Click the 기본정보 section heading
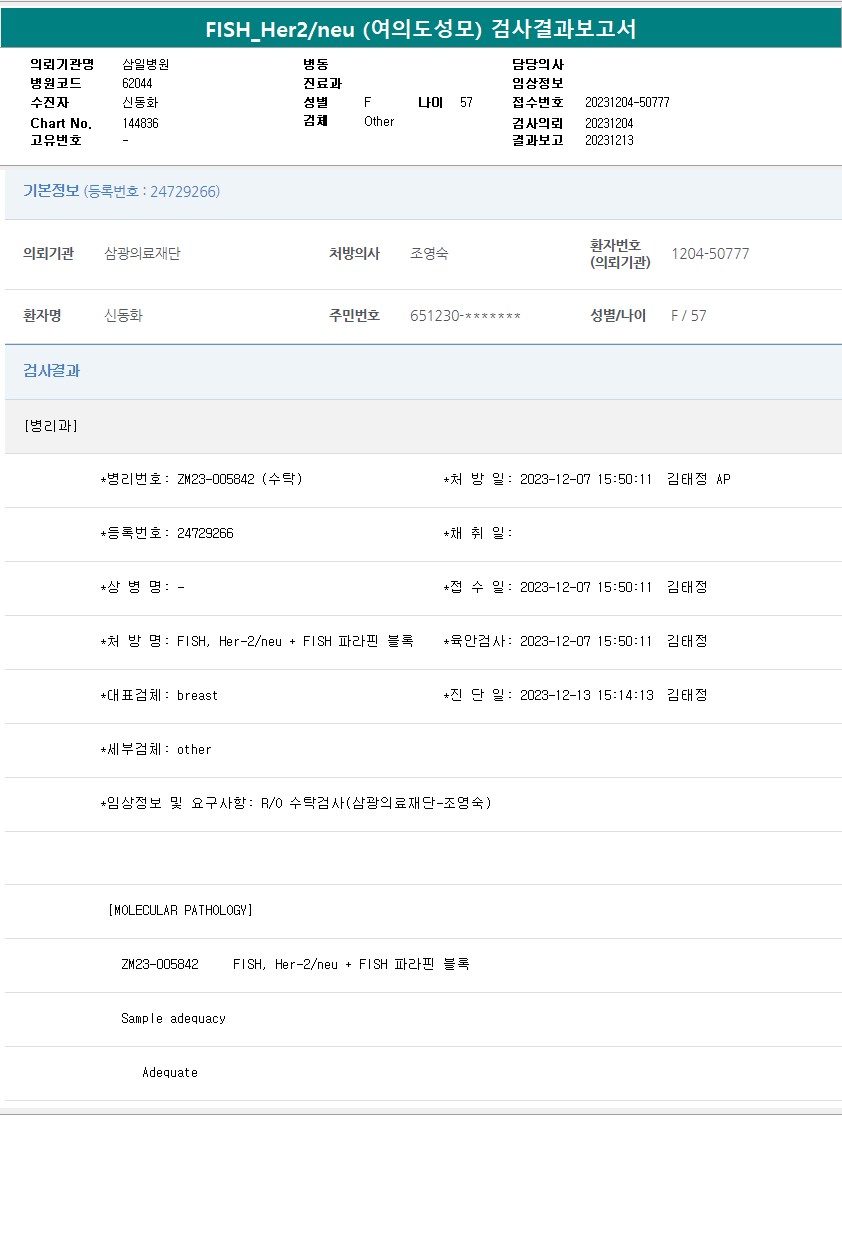 tap(51, 191)
